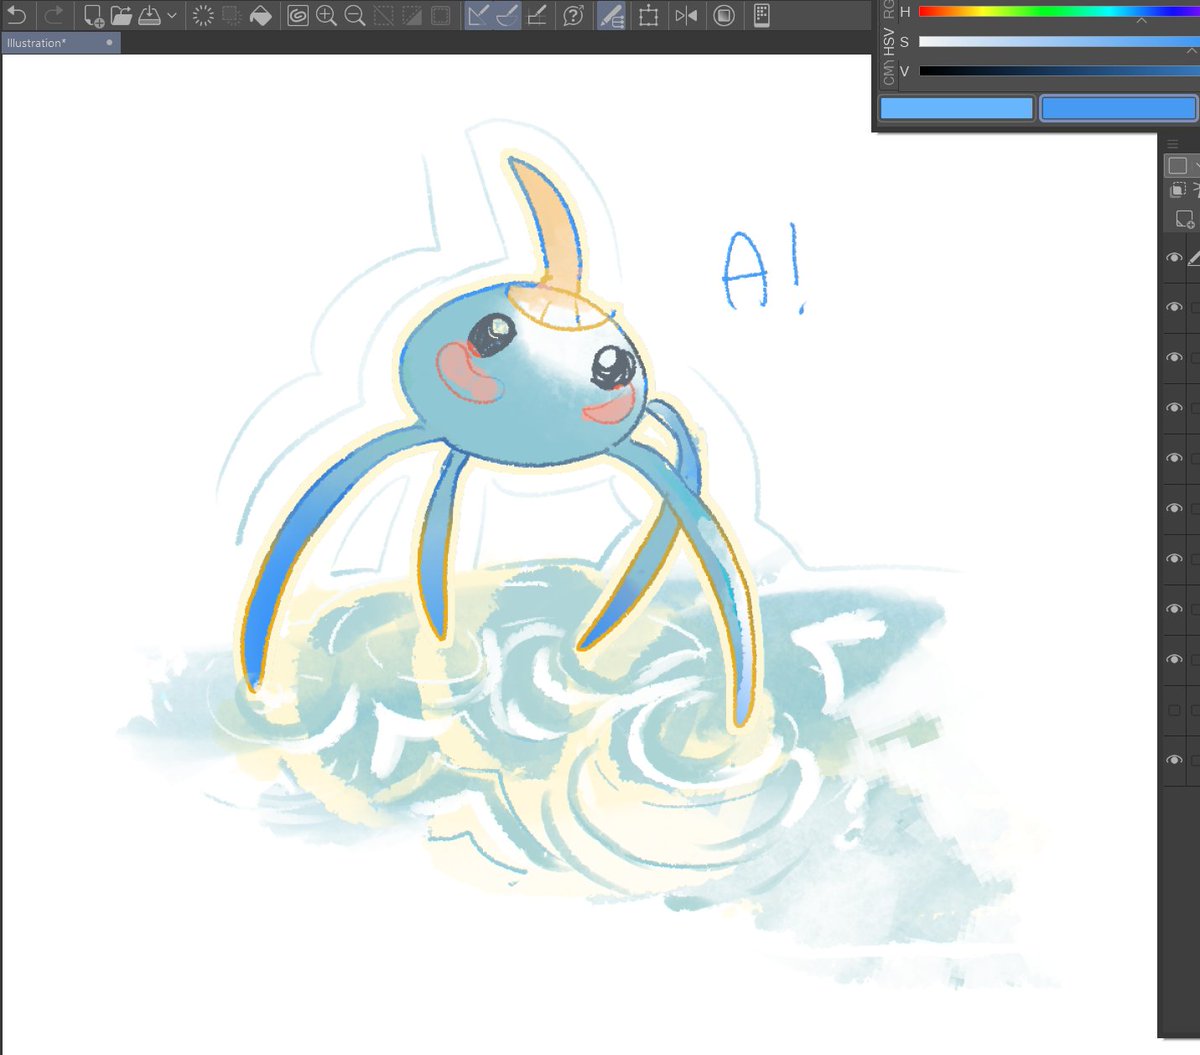Screen dimensions: 1200x1055
Task: Click the Deselect icon
Action: [383, 15]
